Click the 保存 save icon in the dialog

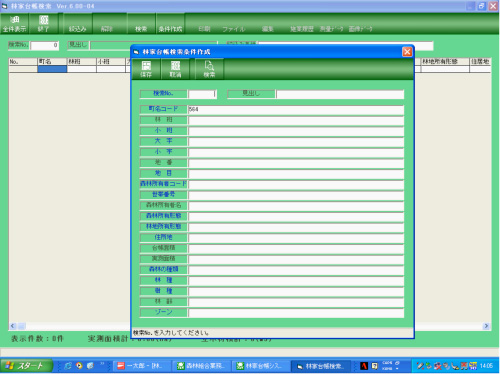click(146, 69)
